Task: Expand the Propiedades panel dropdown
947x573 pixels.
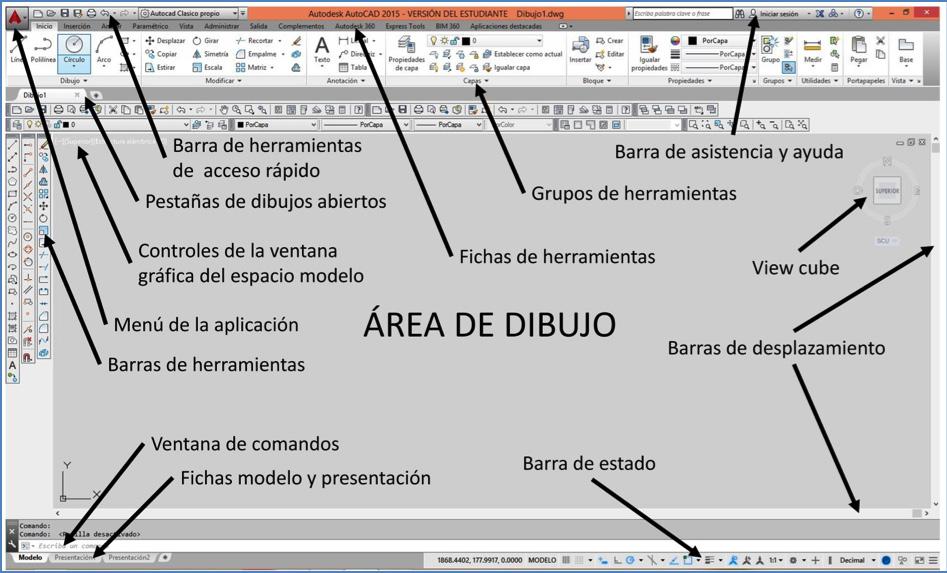Action: 690,80
